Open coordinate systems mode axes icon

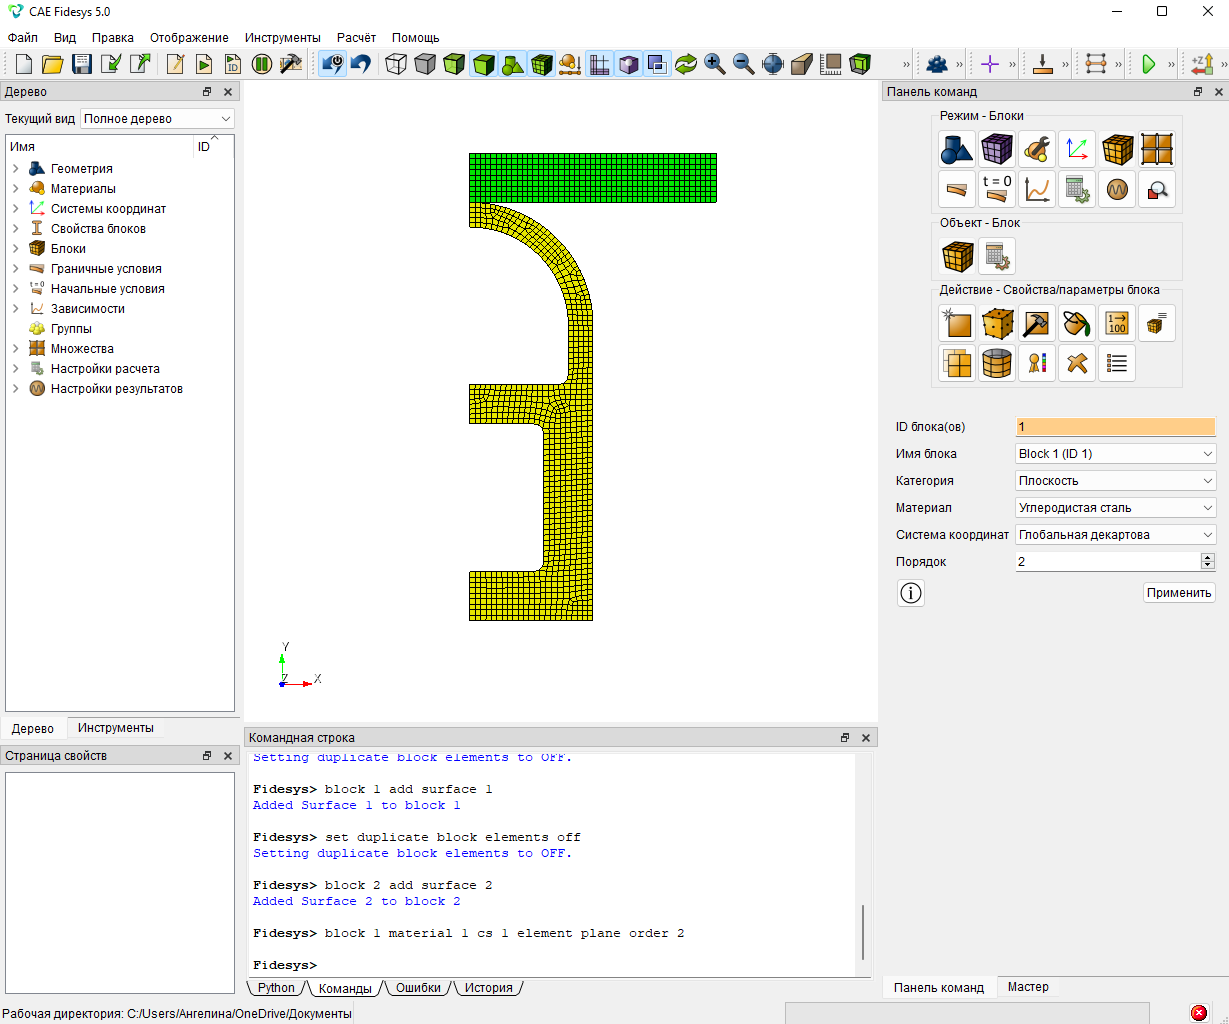coord(1077,149)
